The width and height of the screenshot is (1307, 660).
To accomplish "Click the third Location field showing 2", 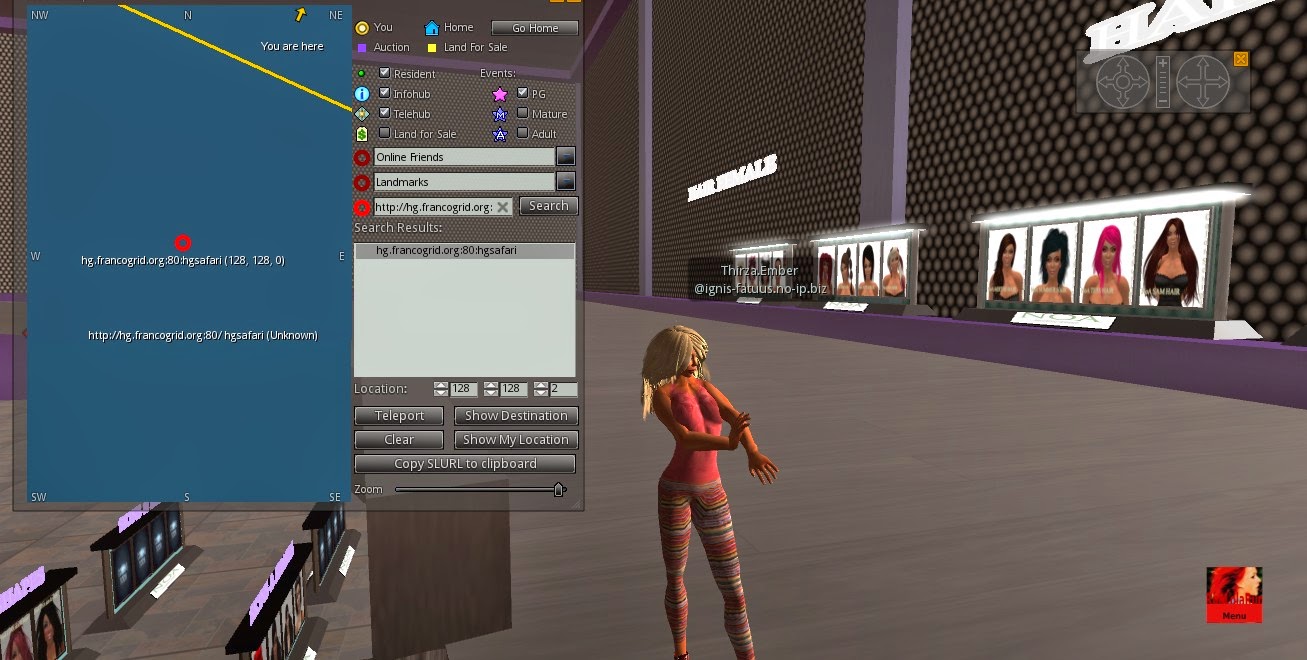I will pos(563,389).
